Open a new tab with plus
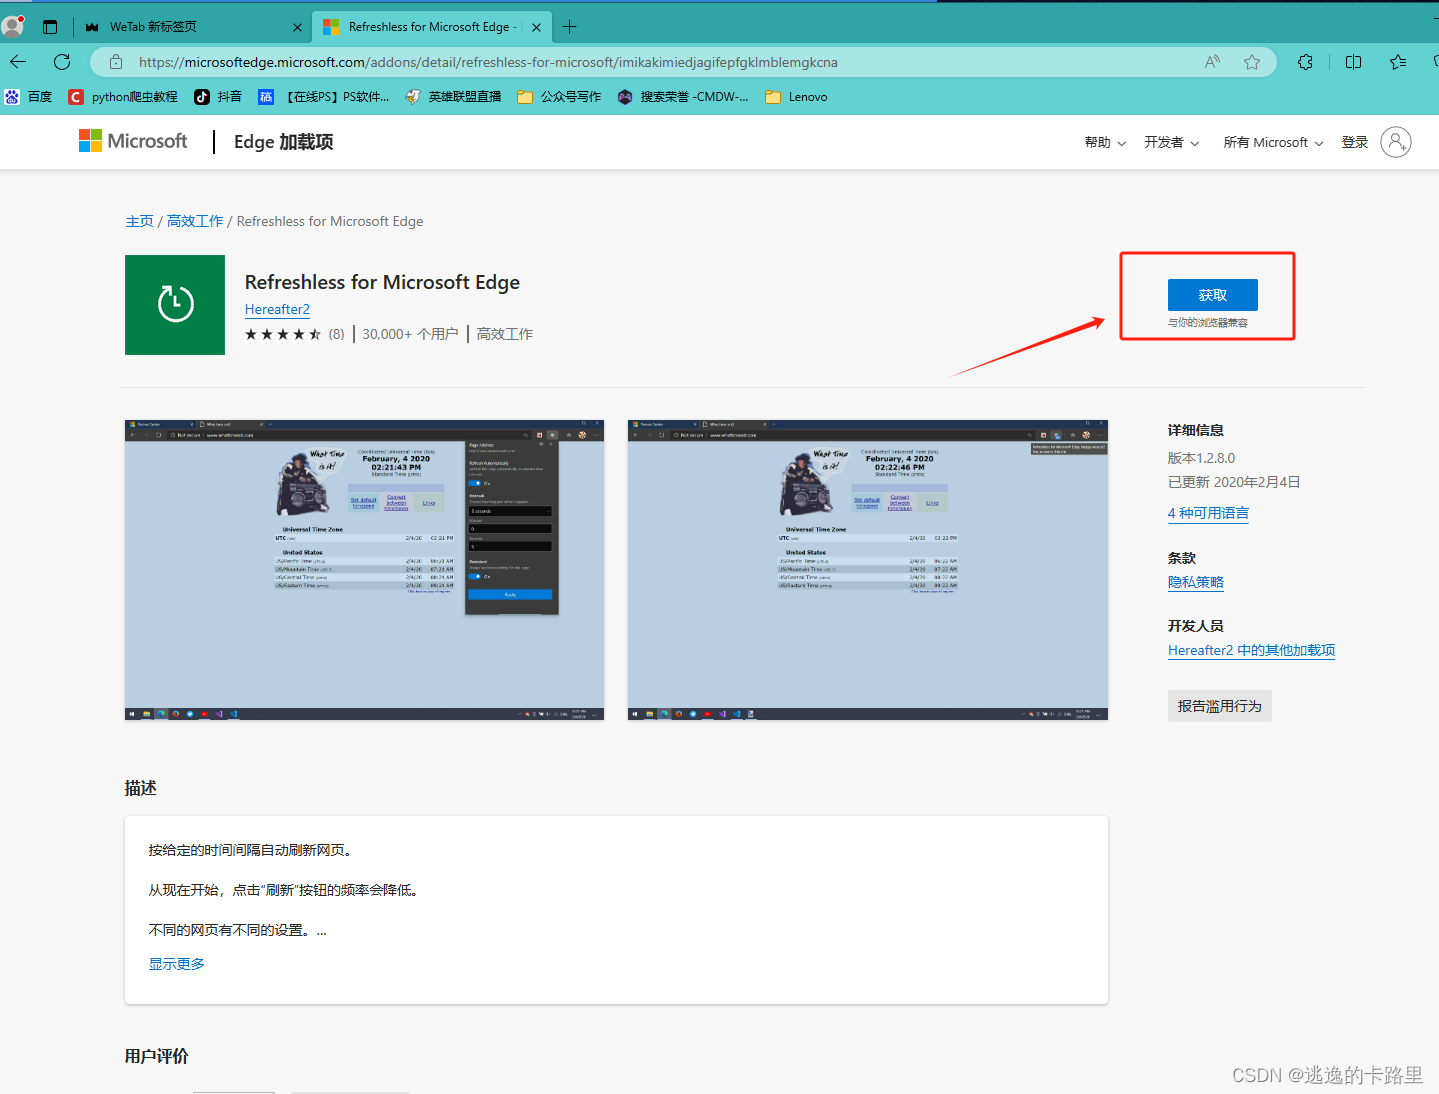Image resolution: width=1439 pixels, height=1094 pixels. pos(569,27)
